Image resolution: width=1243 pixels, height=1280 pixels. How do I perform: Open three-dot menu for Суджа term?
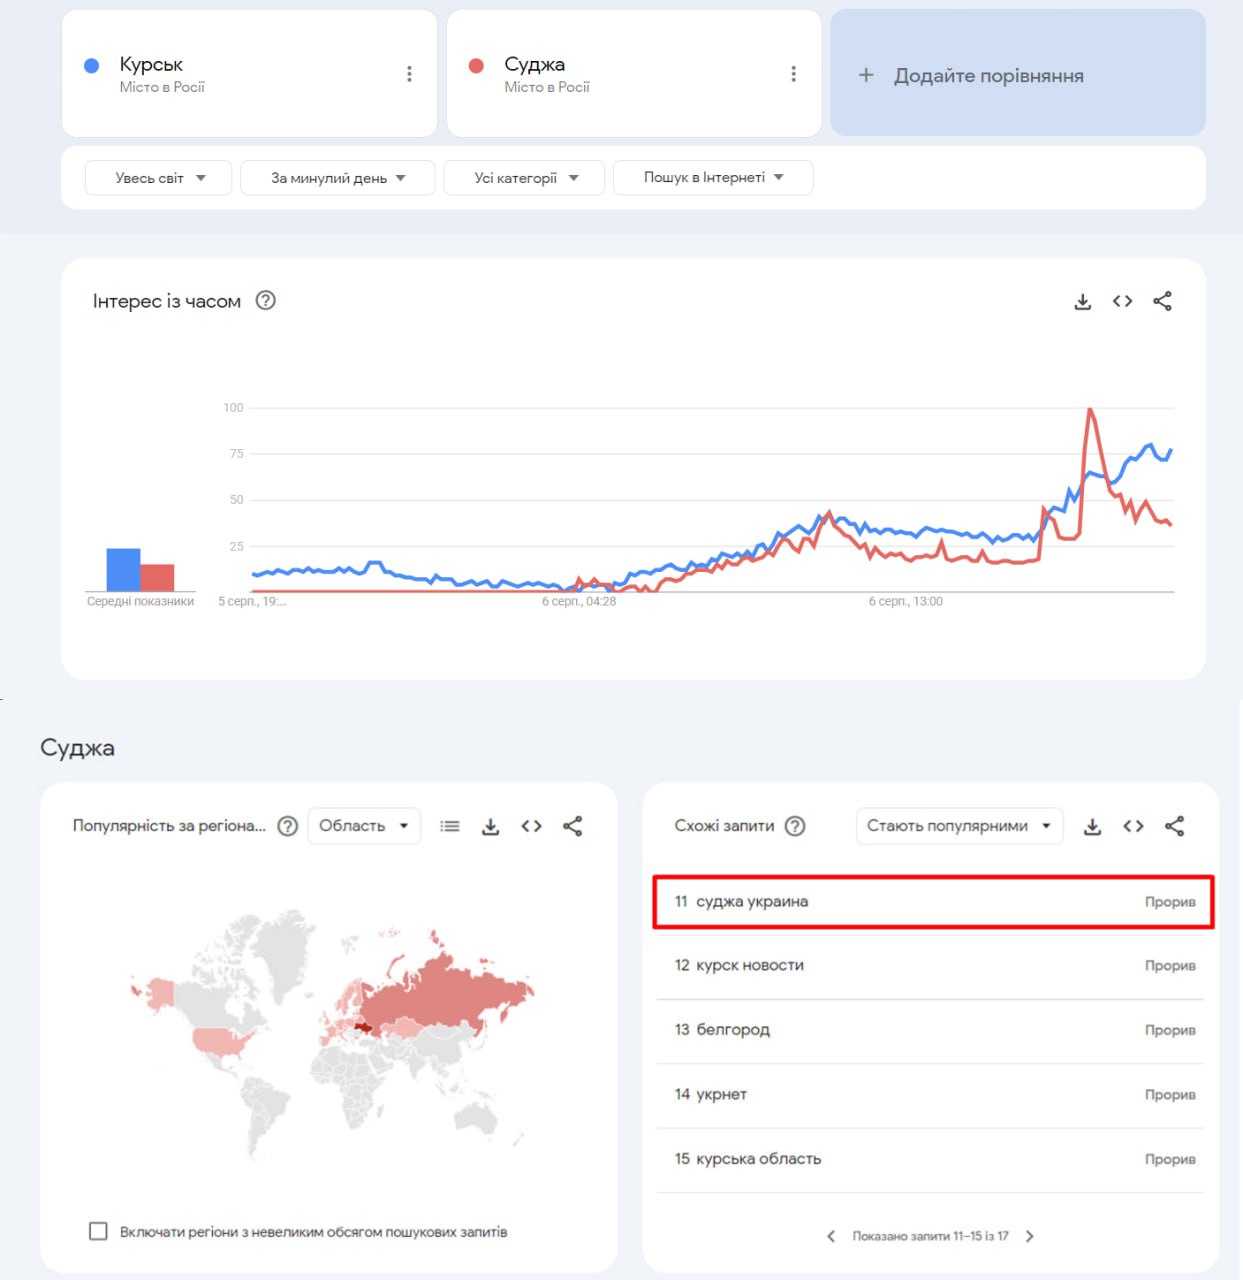point(793,74)
